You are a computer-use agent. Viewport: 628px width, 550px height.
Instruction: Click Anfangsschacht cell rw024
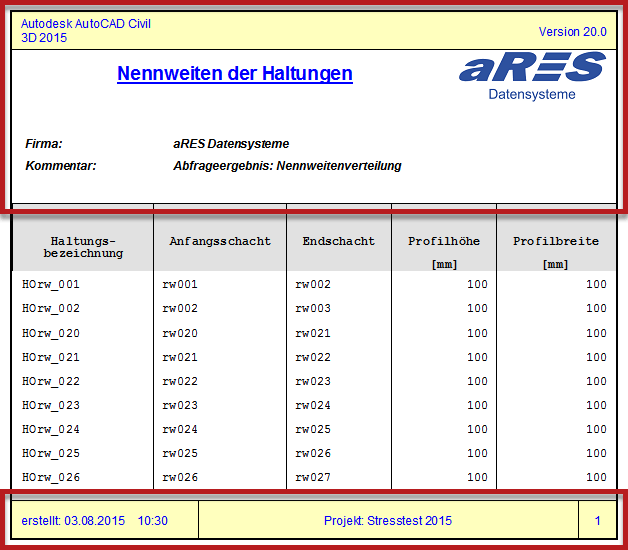[180, 429]
